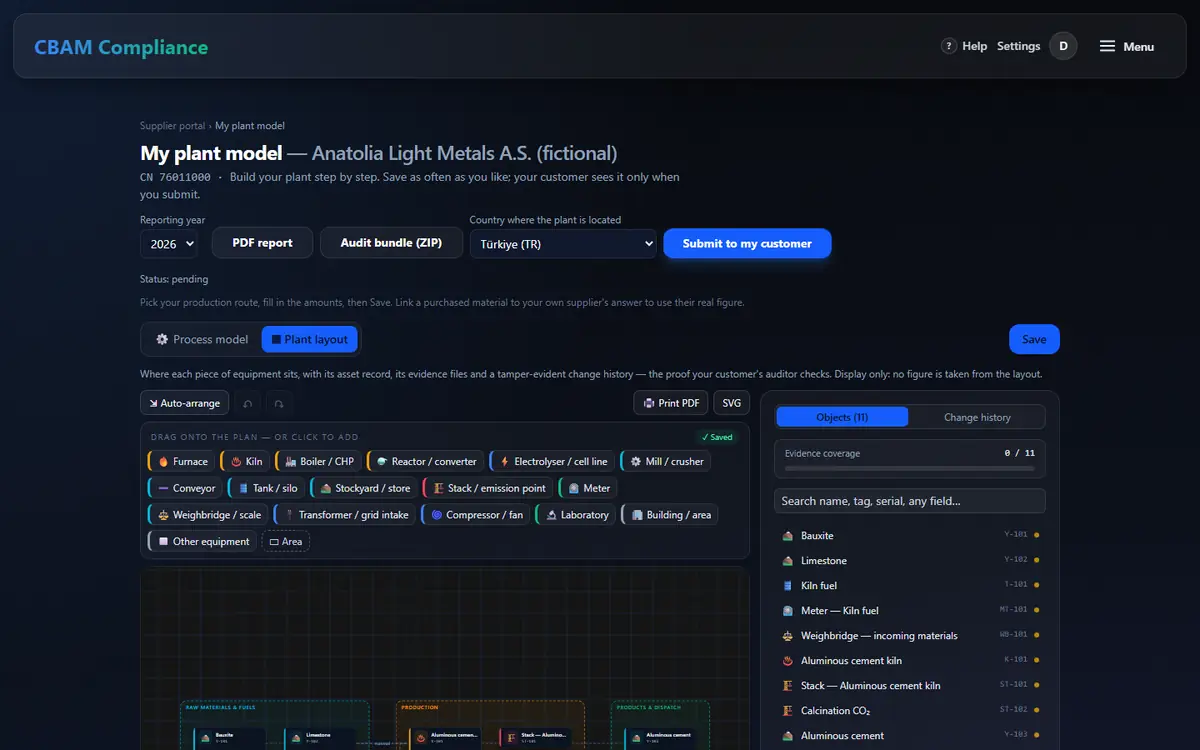Add a Boiler / CHP unit
Screen dimensions: 1200x750
[319, 462]
